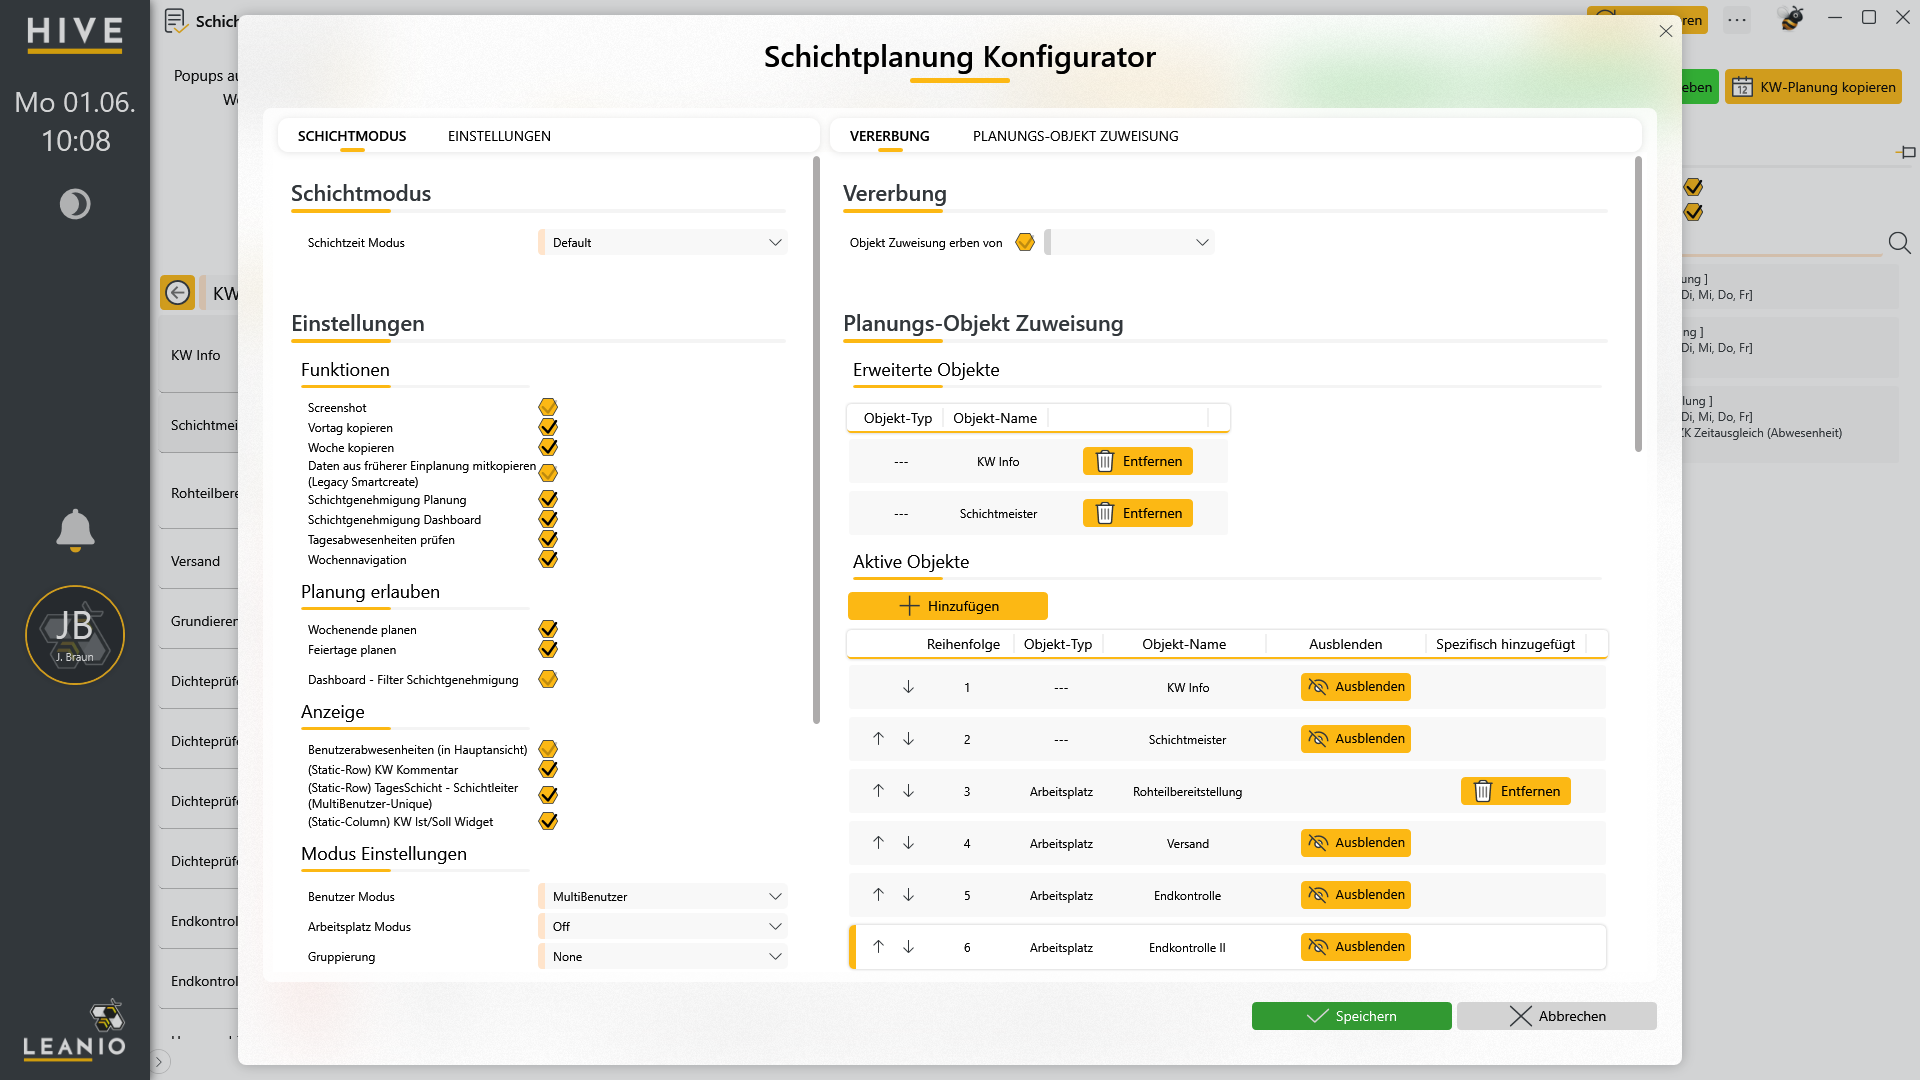Toggle Vortag kopieren checkbox

[x=548, y=427]
